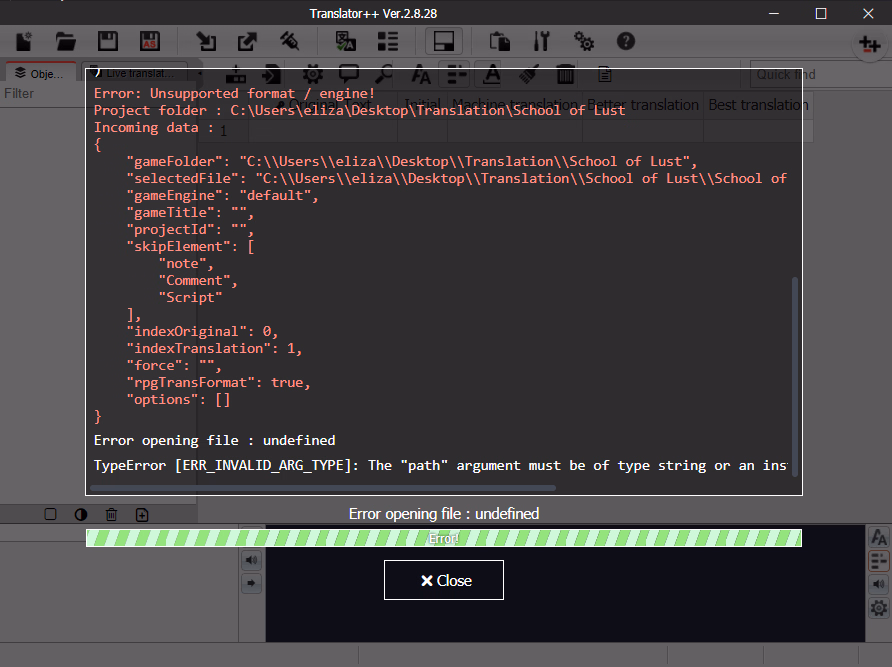892x667 pixels.
Task: Click the New Project icon
Action: (26, 41)
